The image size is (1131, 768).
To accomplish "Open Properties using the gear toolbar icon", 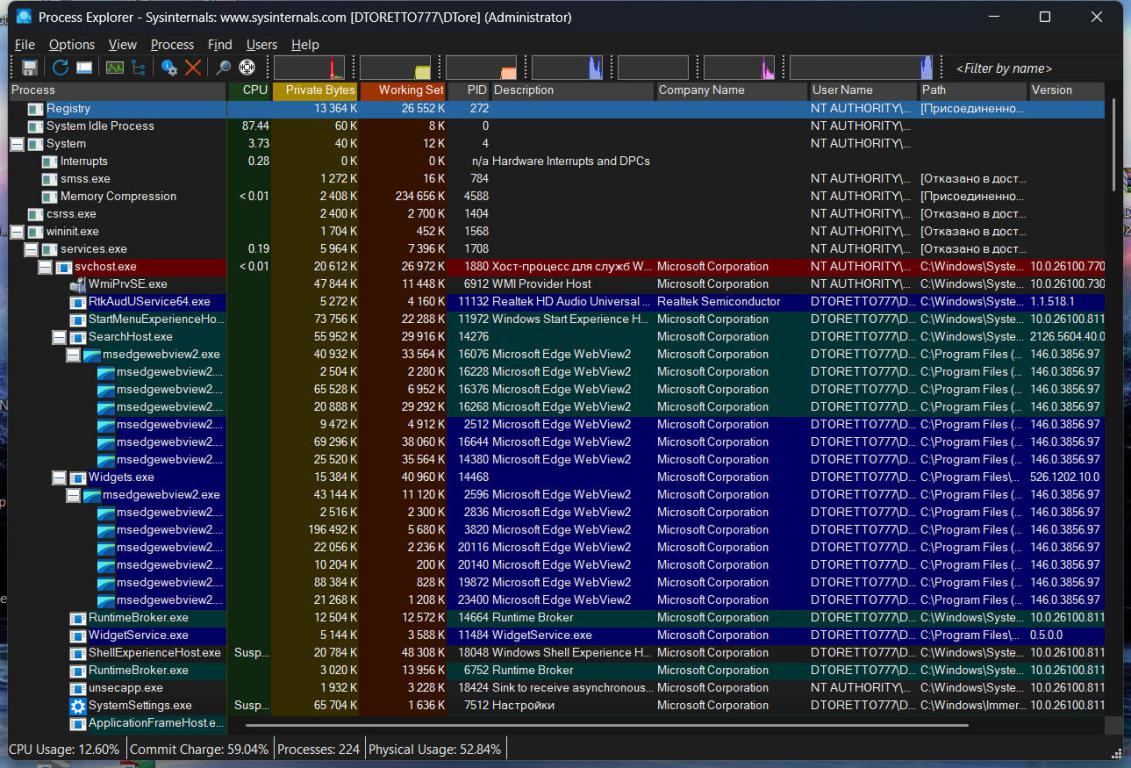I will click(x=169, y=68).
